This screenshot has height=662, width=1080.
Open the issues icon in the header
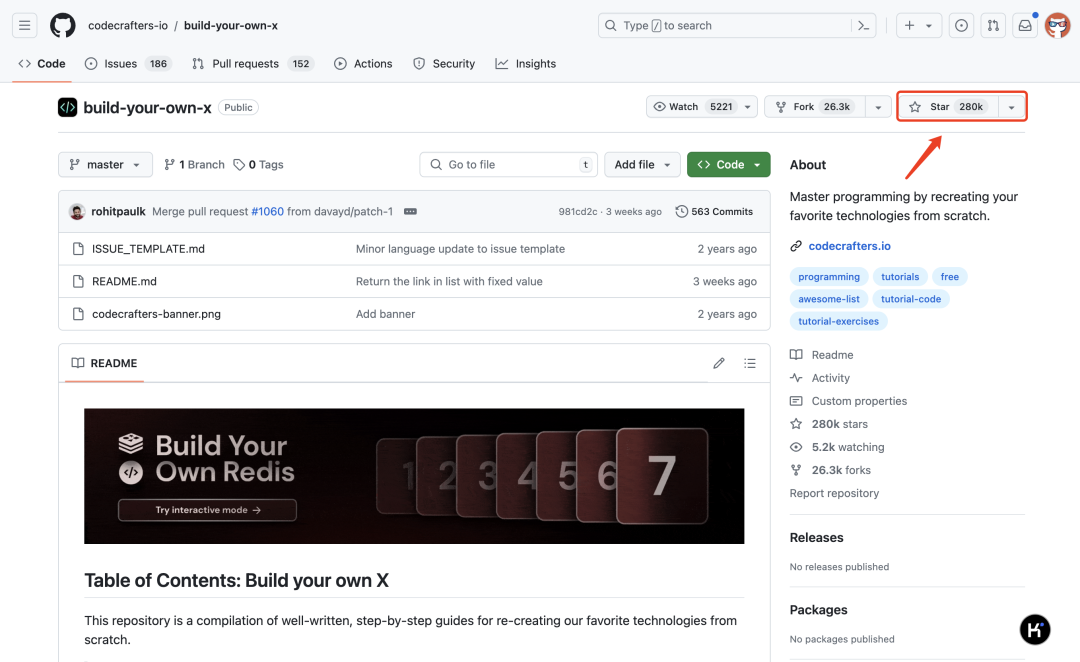(x=961, y=25)
